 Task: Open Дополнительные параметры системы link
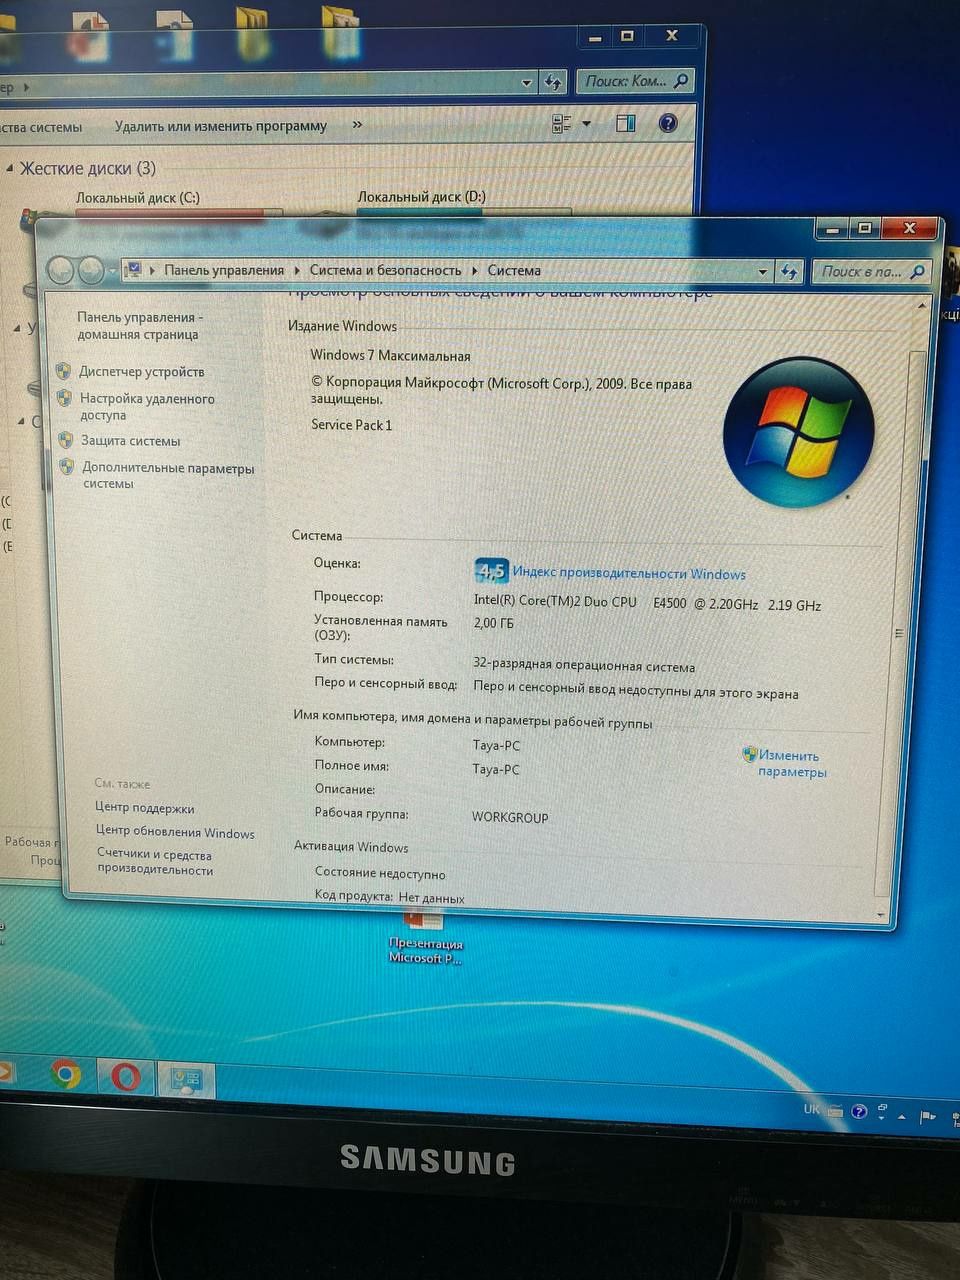pyautogui.click(x=168, y=476)
